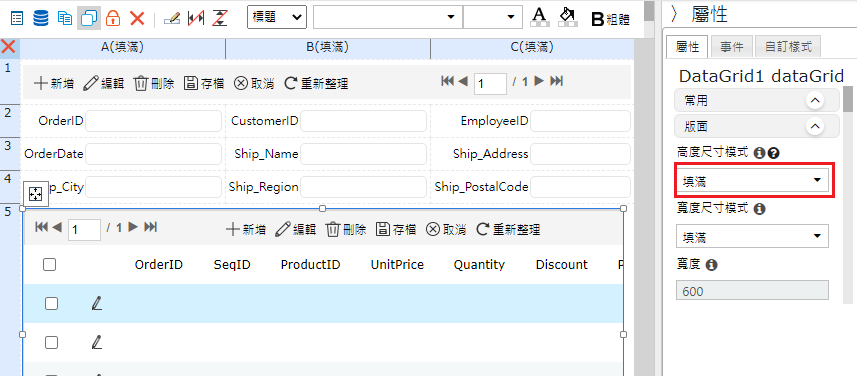Viewport: 857px width, 376px height.
Task: Click the move handle icon on DataGrid
Action: pyautogui.click(x=36, y=194)
